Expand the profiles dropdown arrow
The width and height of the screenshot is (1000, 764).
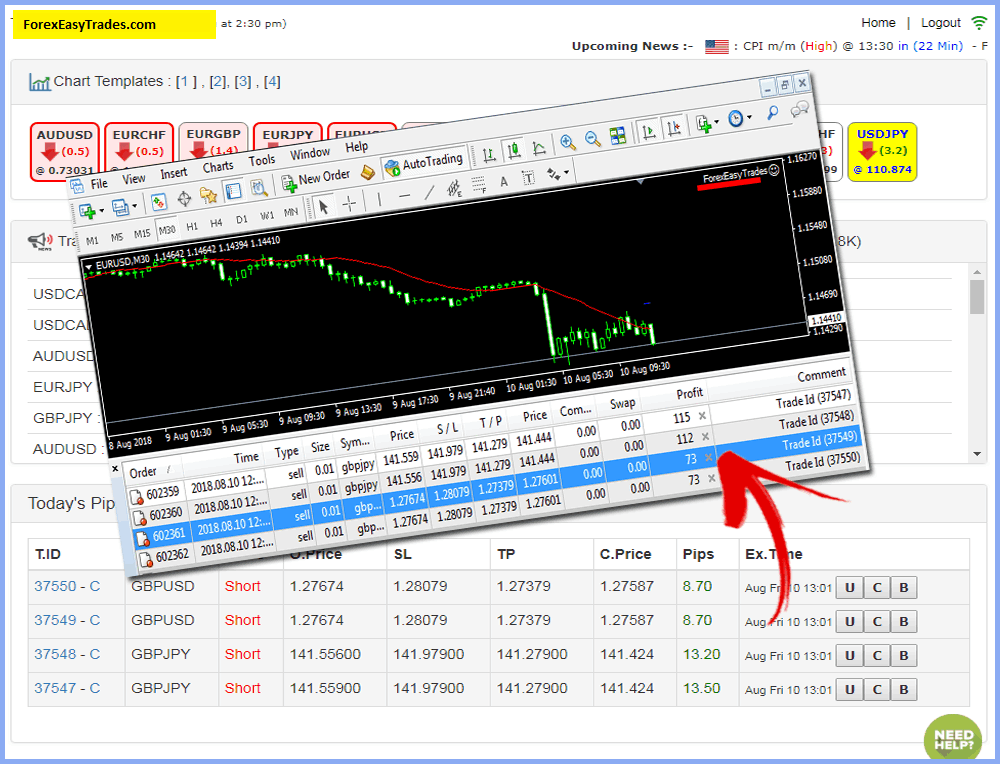[x=134, y=208]
